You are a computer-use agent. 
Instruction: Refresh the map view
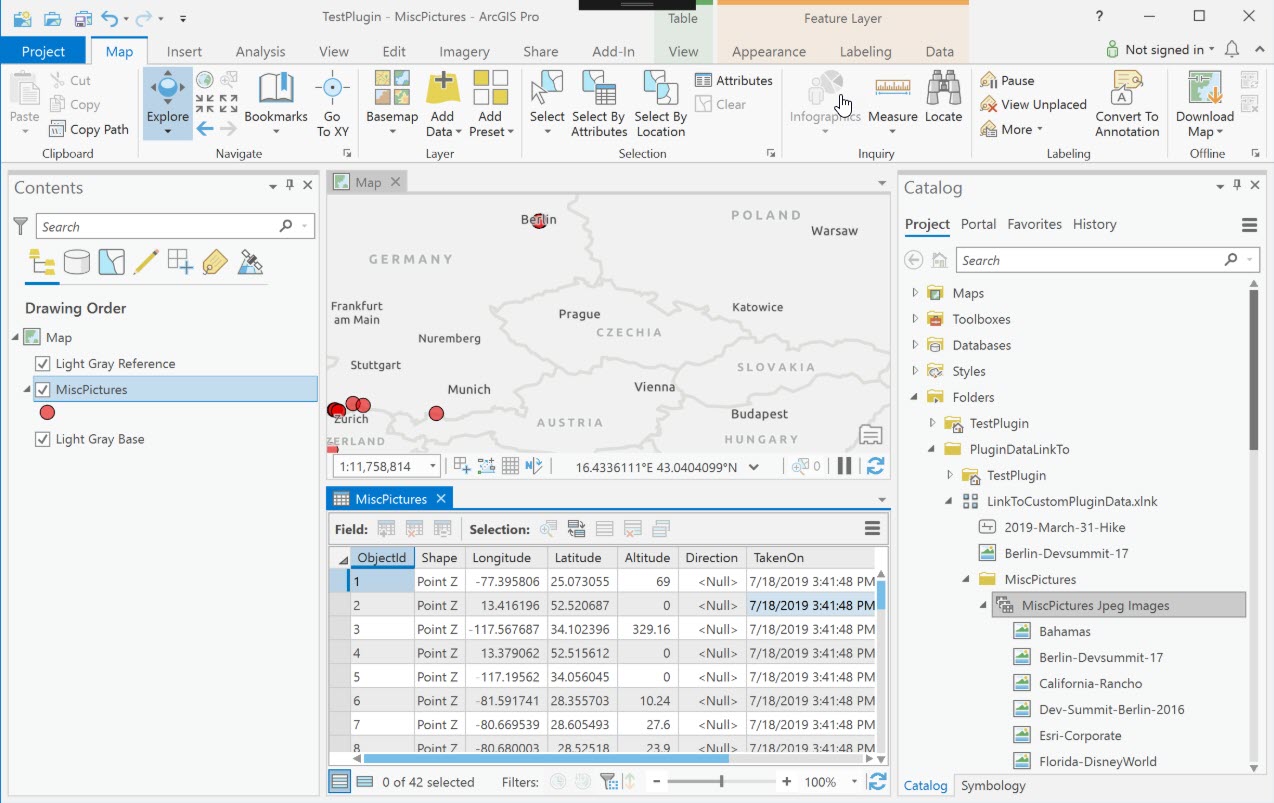(875, 466)
